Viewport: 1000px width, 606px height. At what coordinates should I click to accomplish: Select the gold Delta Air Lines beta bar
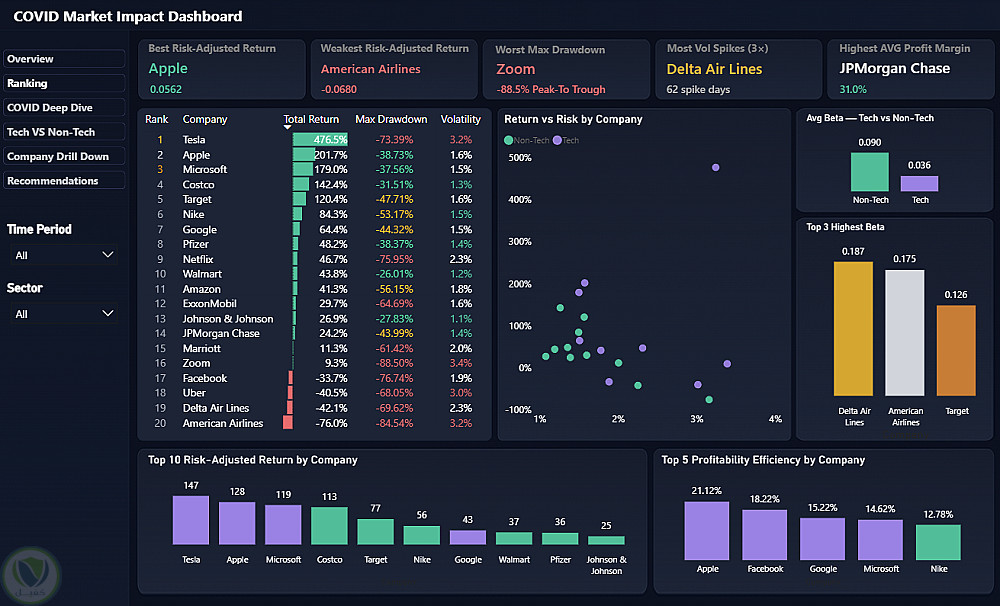tap(853, 329)
